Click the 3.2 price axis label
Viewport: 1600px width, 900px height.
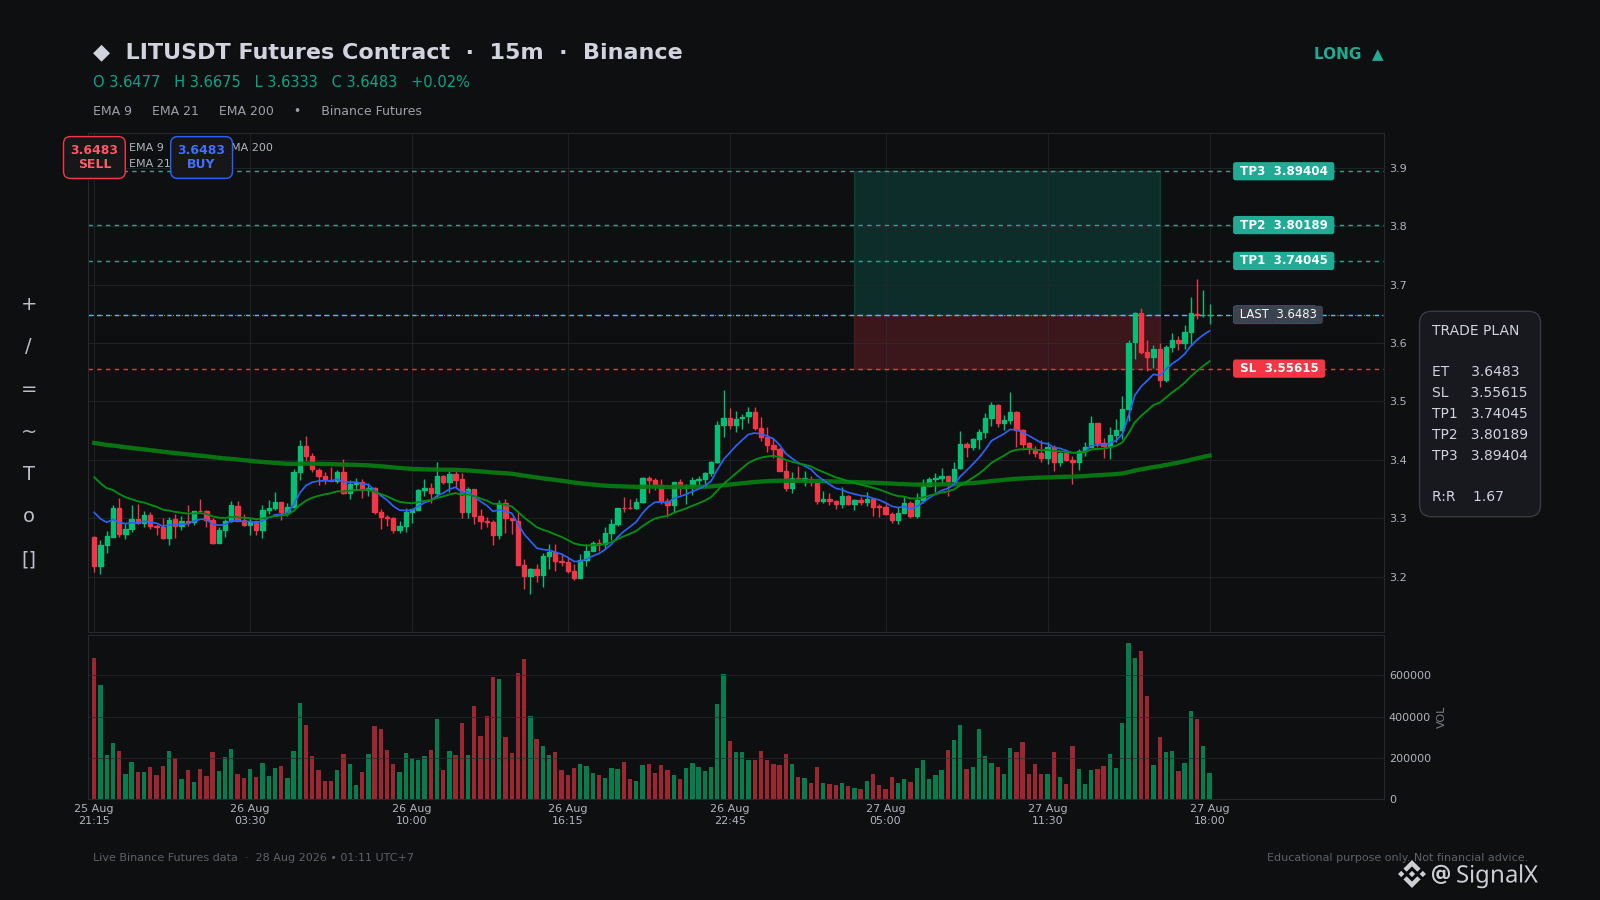[1398, 578]
